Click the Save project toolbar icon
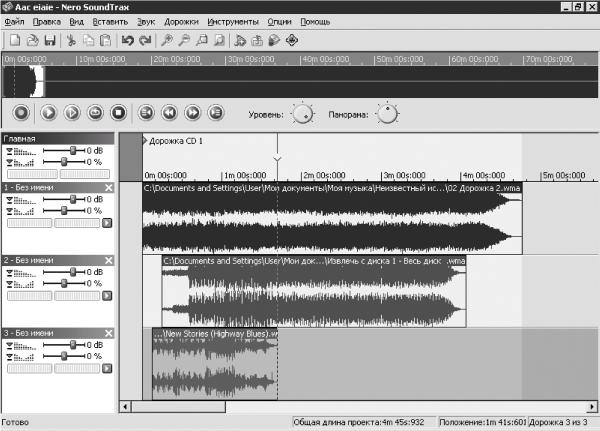Screen dimensions: 600x431 pyautogui.click(x=50, y=40)
